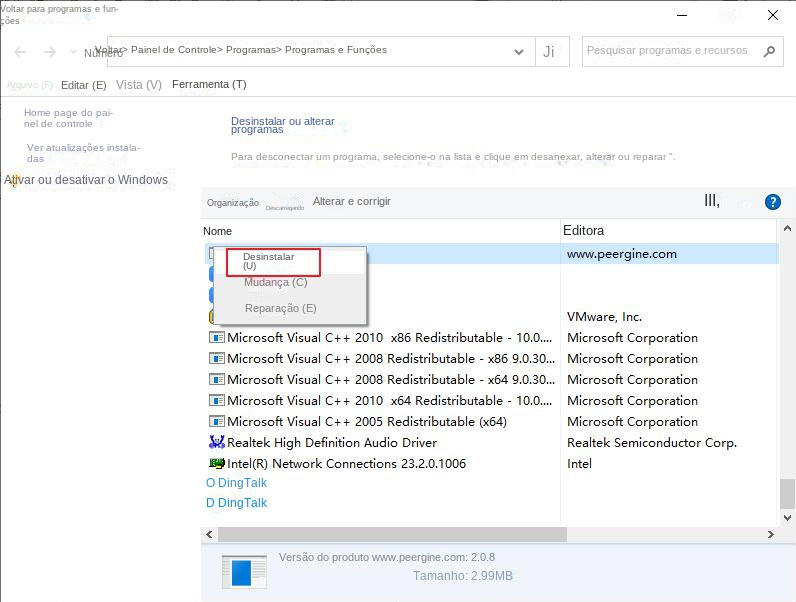Open Ver atualizações instaladas link
796x602 pixels.
point(83,153)
